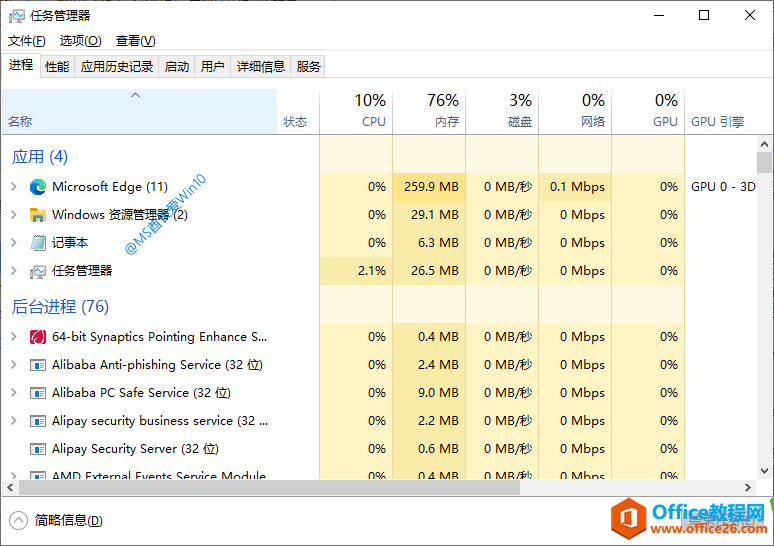
Task: Sort by the CPU column header
Action: pyautogui.click(x=356, y=112)
